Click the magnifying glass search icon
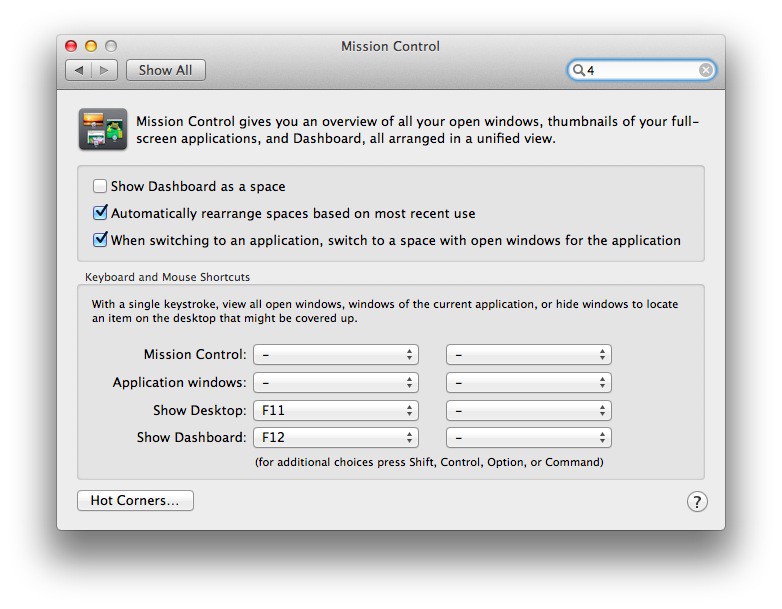Screen dimensions: 782x609 pos(578,70)
